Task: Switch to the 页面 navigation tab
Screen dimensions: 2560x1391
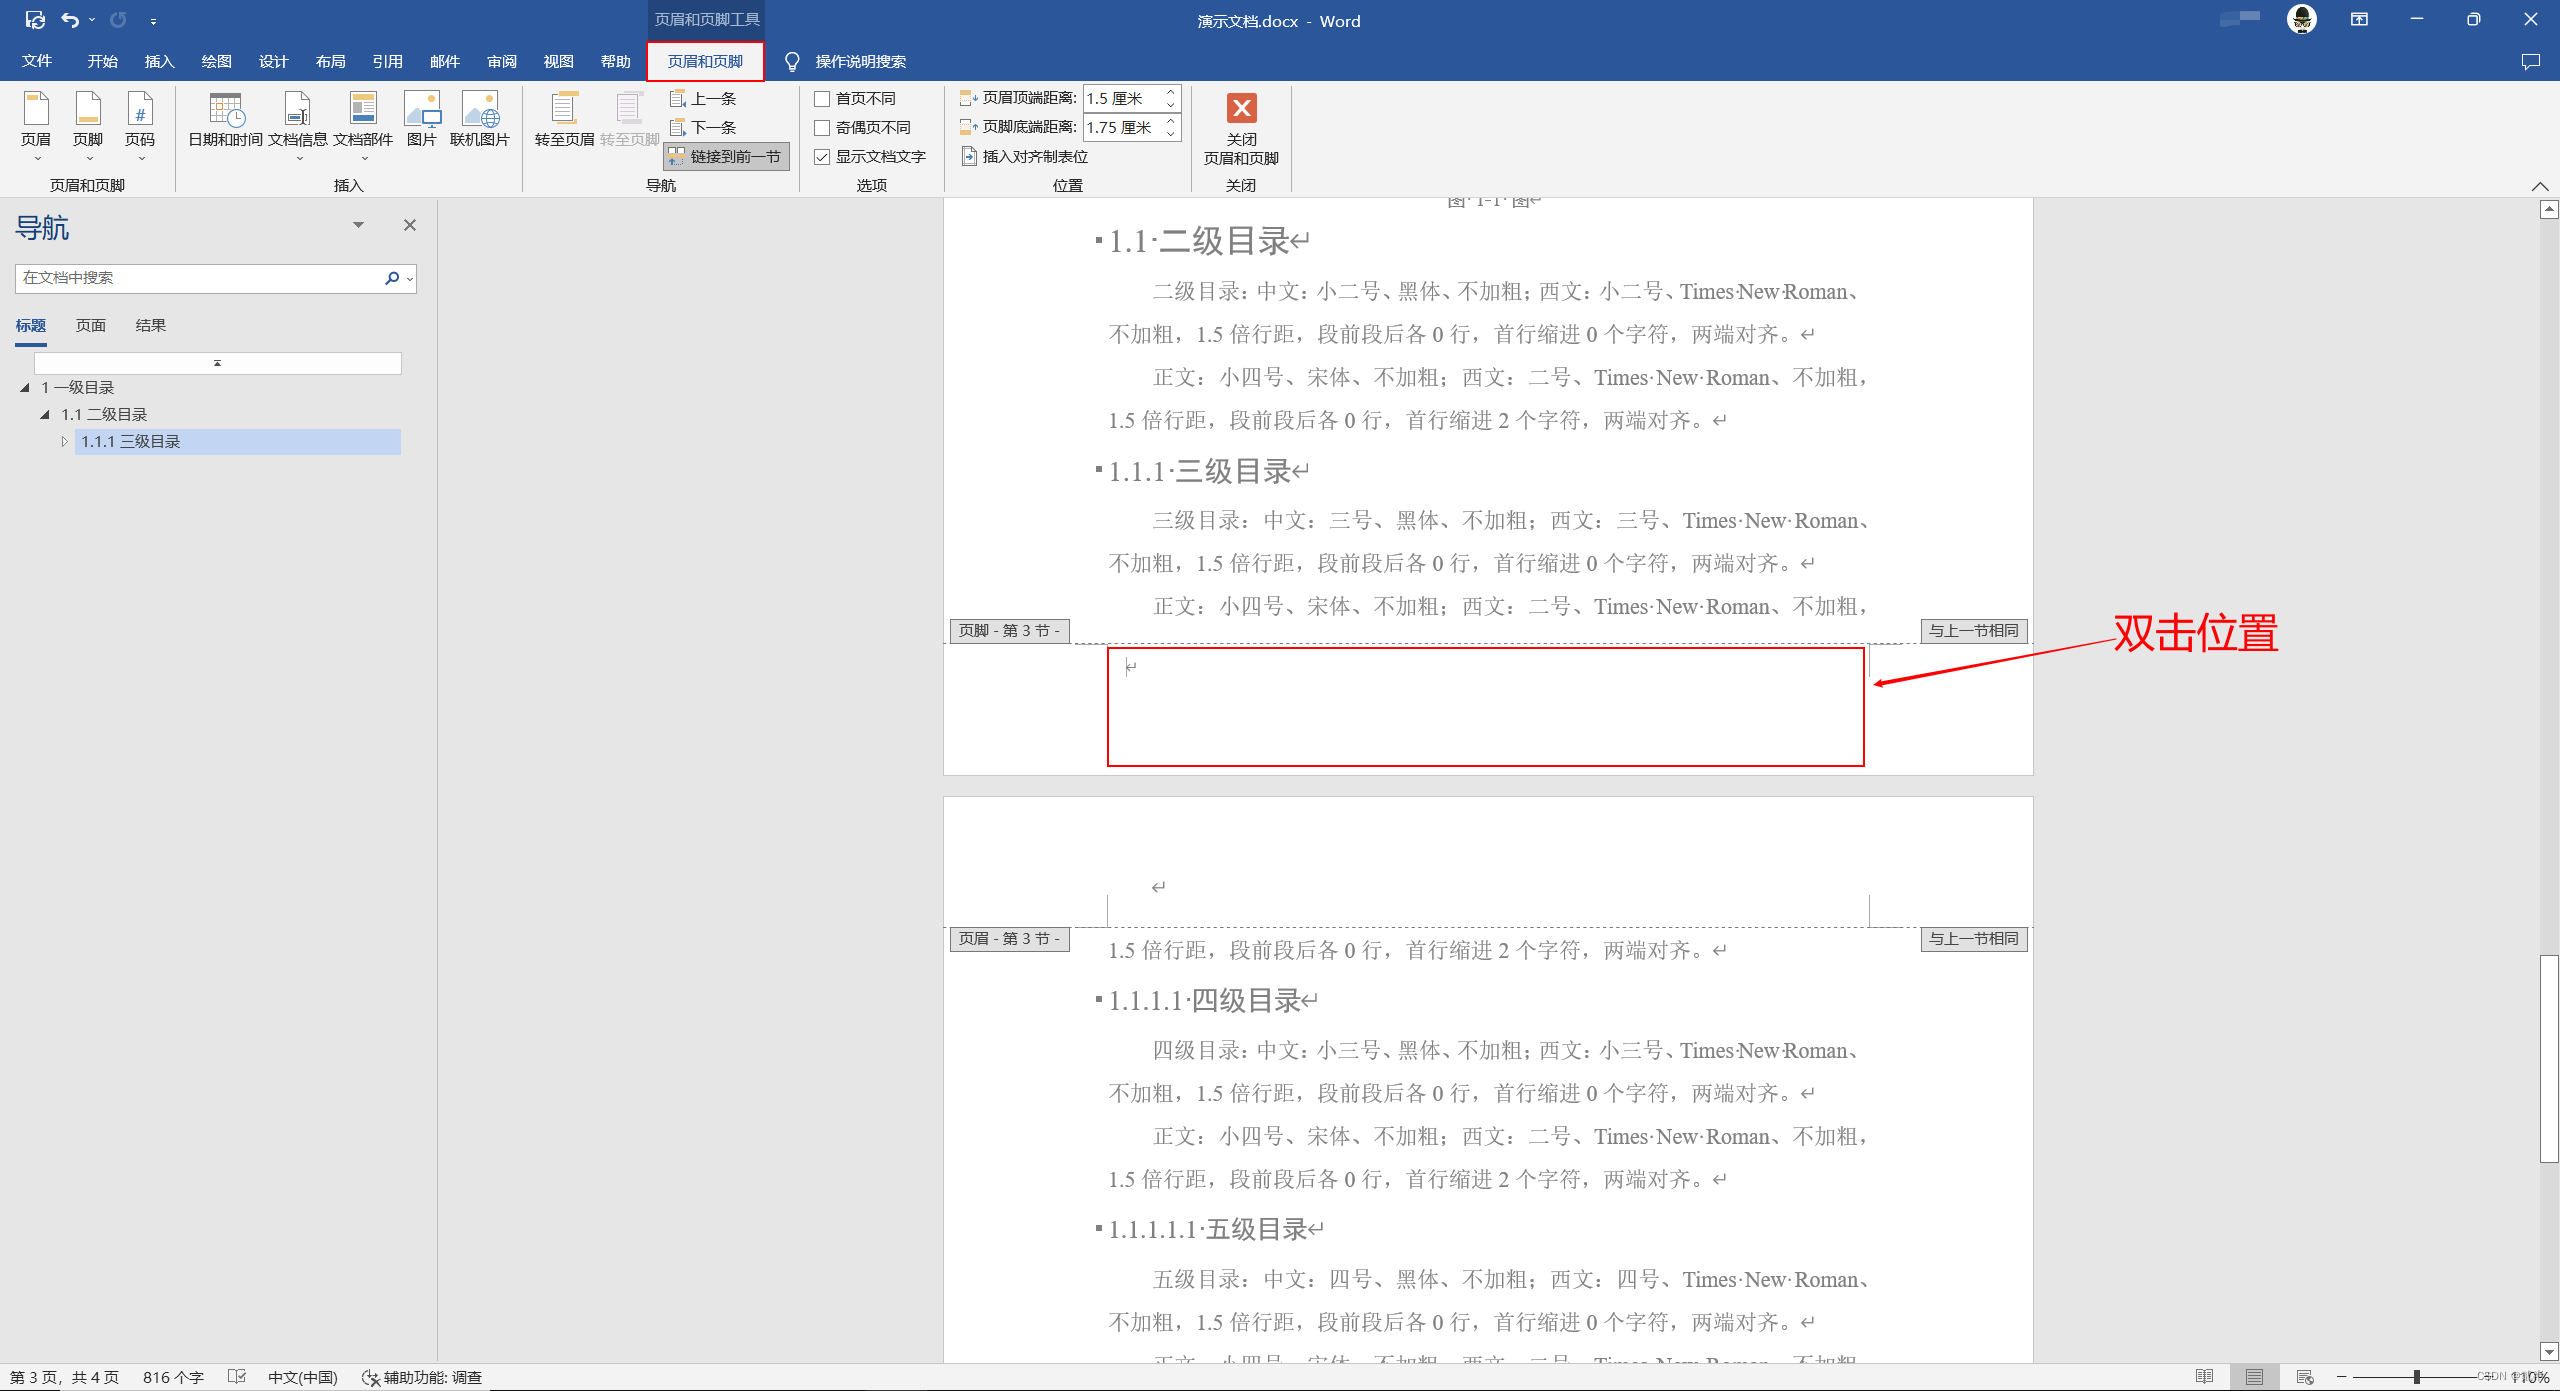Action: coord(90,326)
